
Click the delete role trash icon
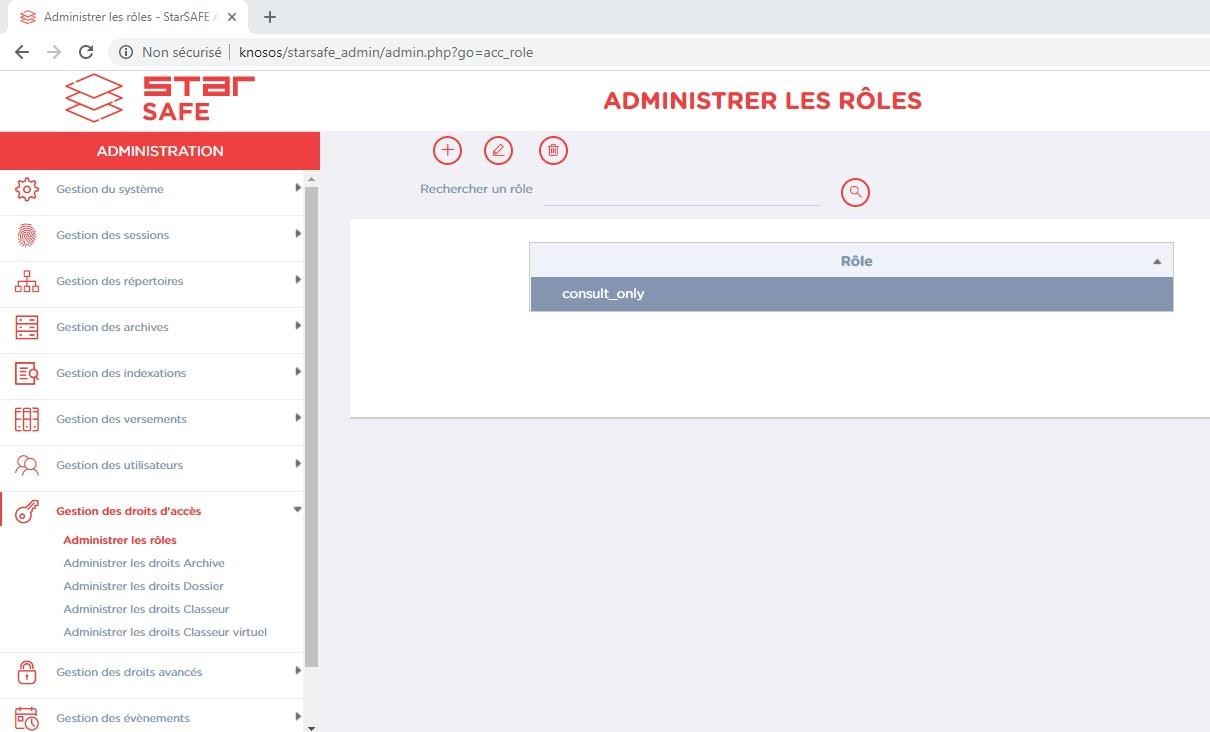coord(553,151)
